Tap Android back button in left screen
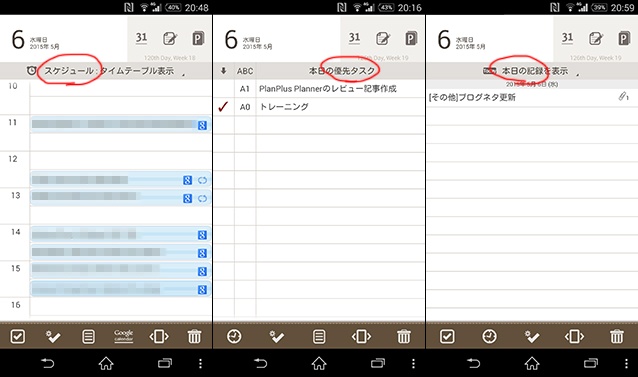The image size is (638, 377). 47,363
